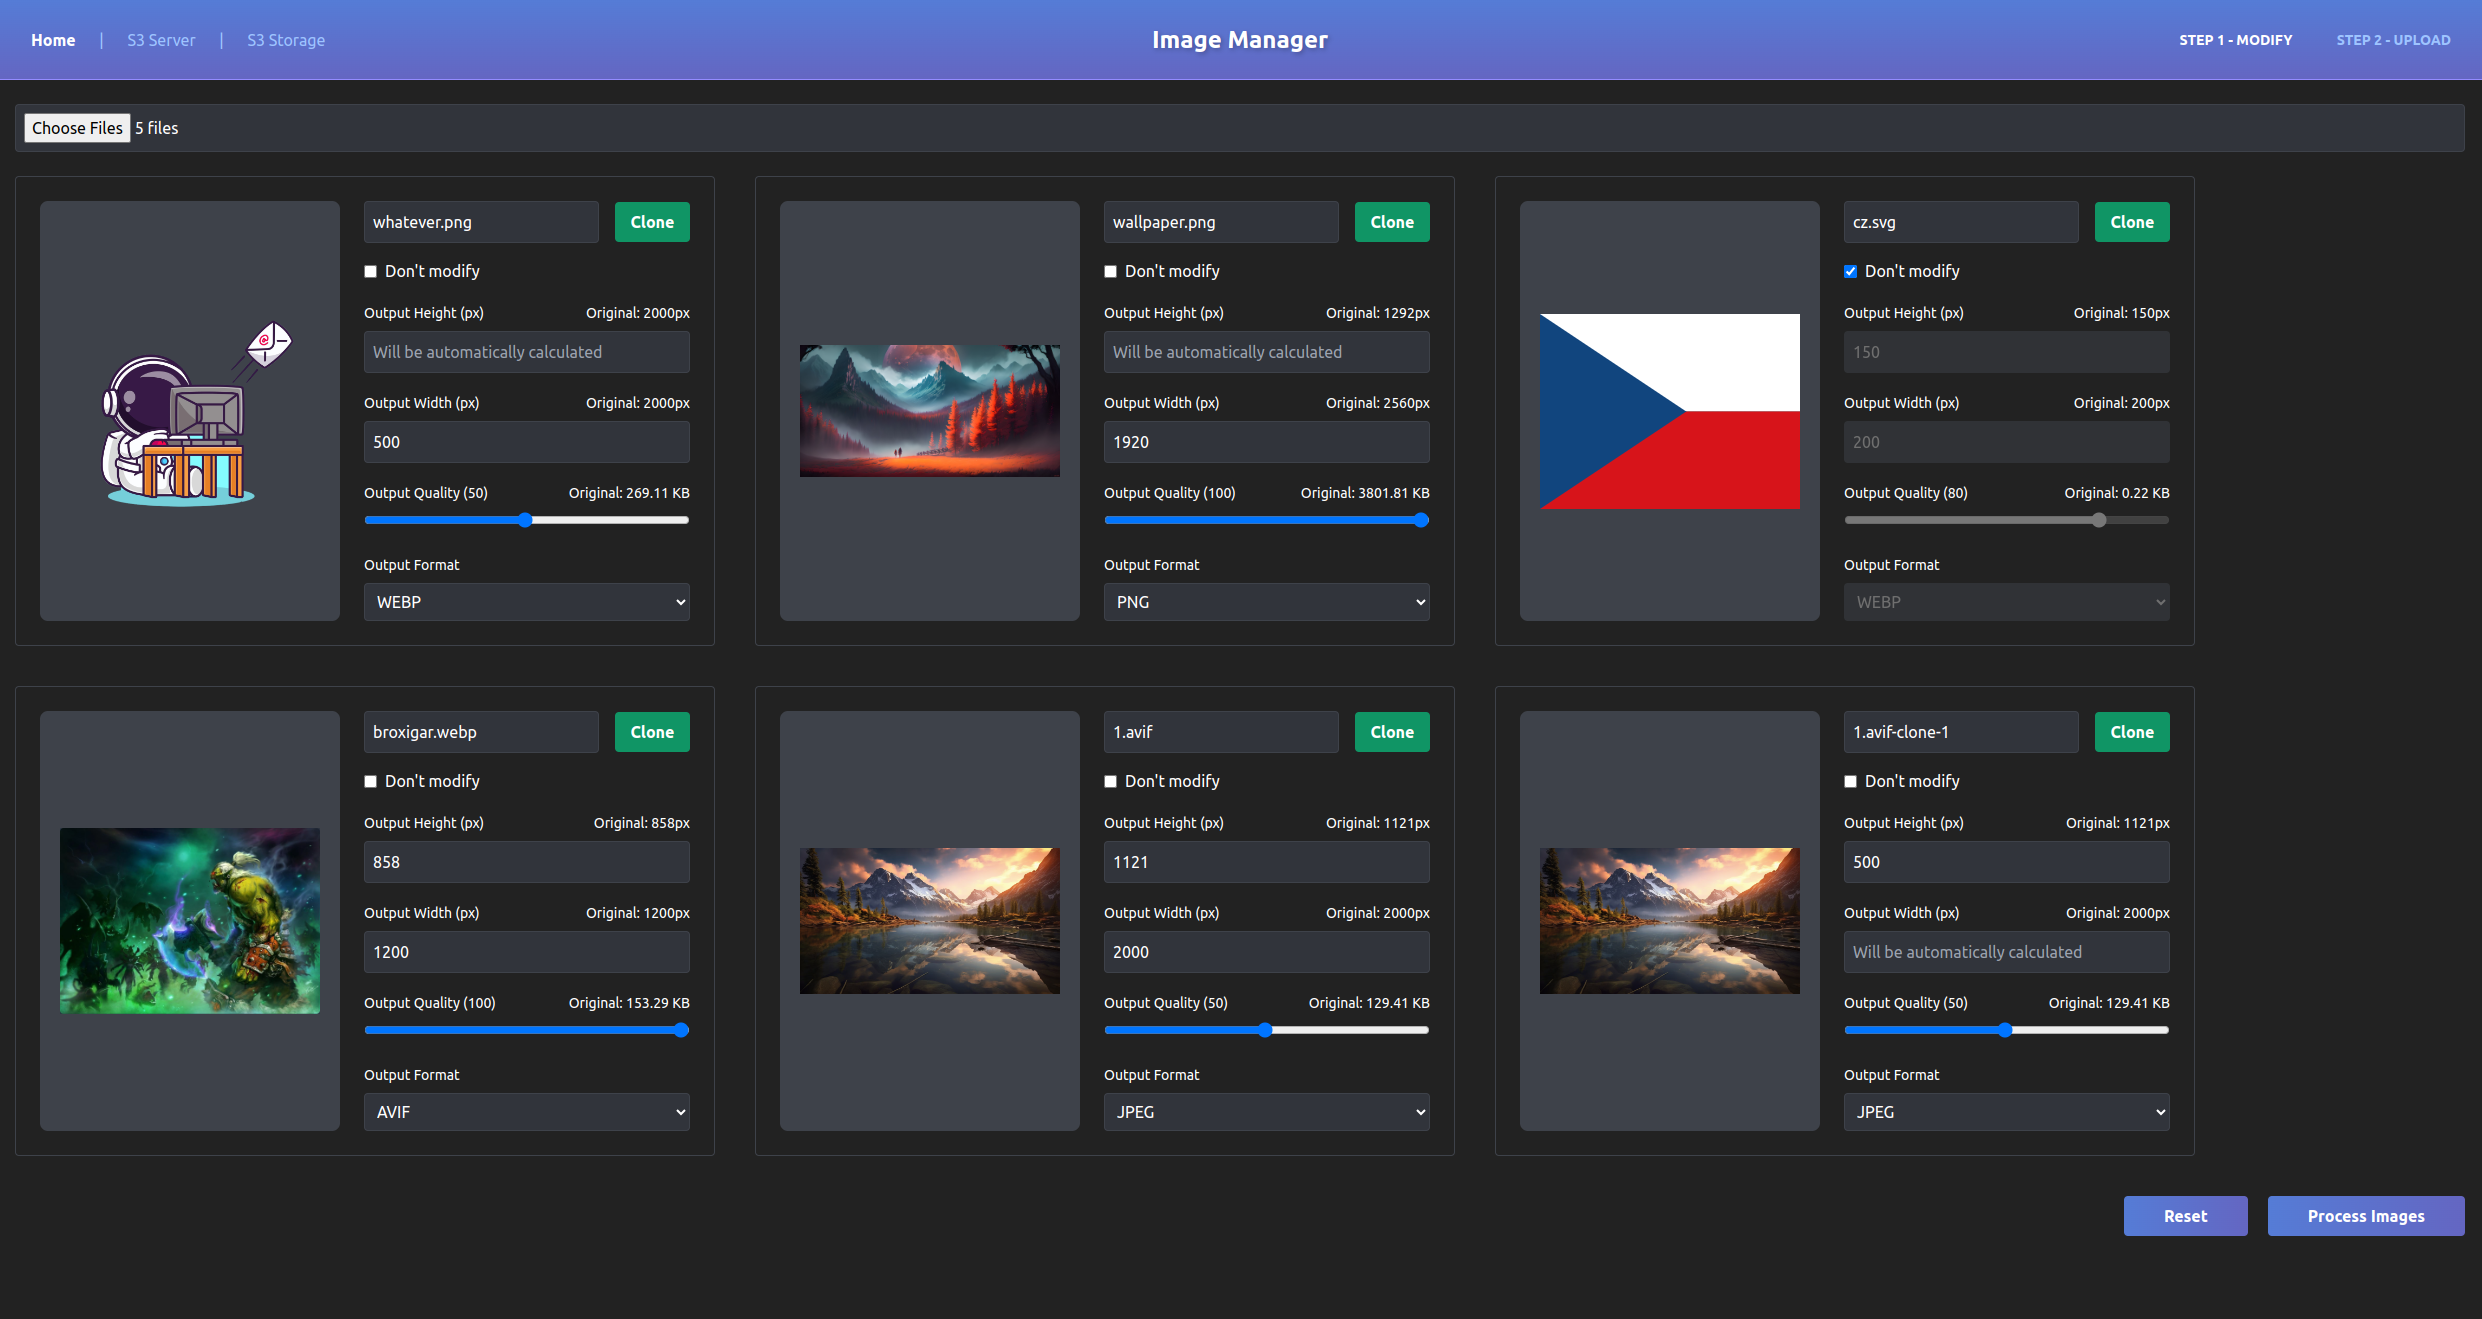Image resolution: width=2482 pixels, height=1319 pixels.
Task: Click the astronaut thumbnail for whatever.png
Action: coord(190,412)
